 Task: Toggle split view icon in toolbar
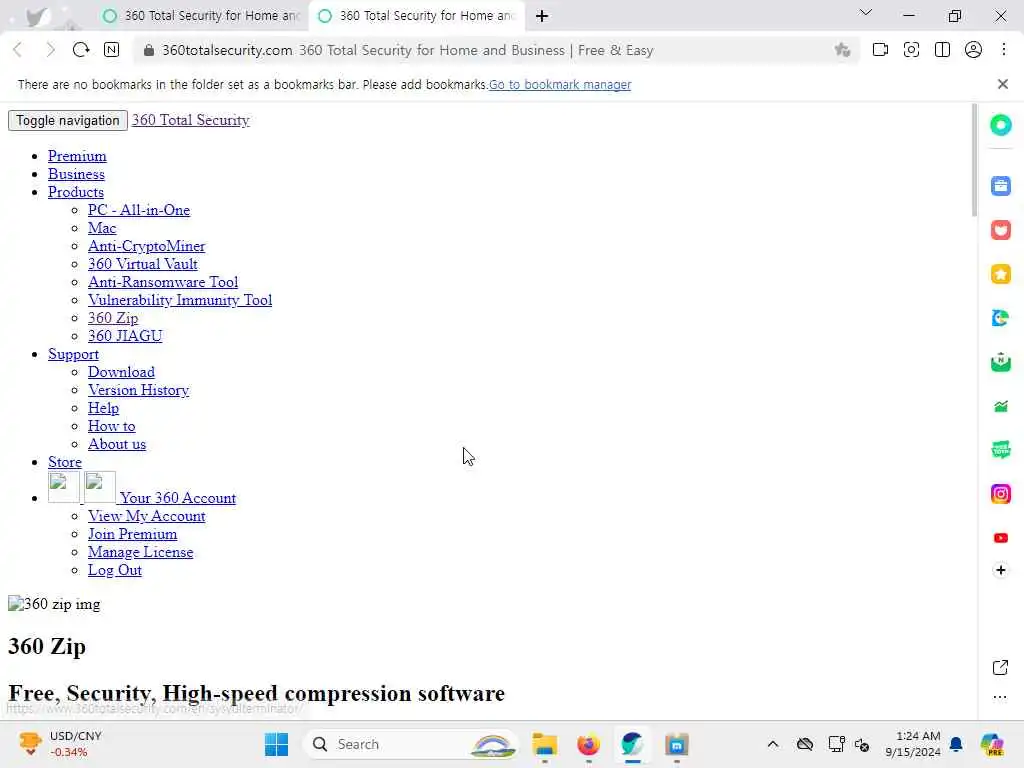[x=942, y=50]
